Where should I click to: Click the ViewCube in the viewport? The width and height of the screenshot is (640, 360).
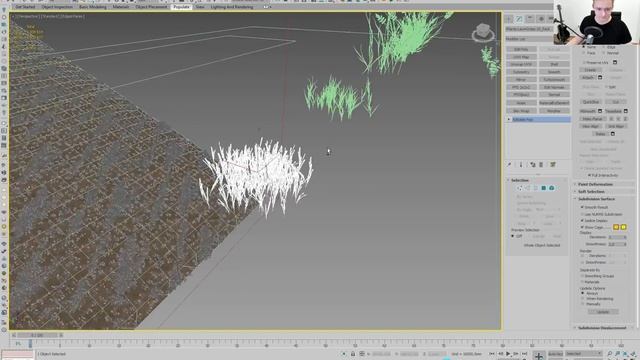coord(483,33)
